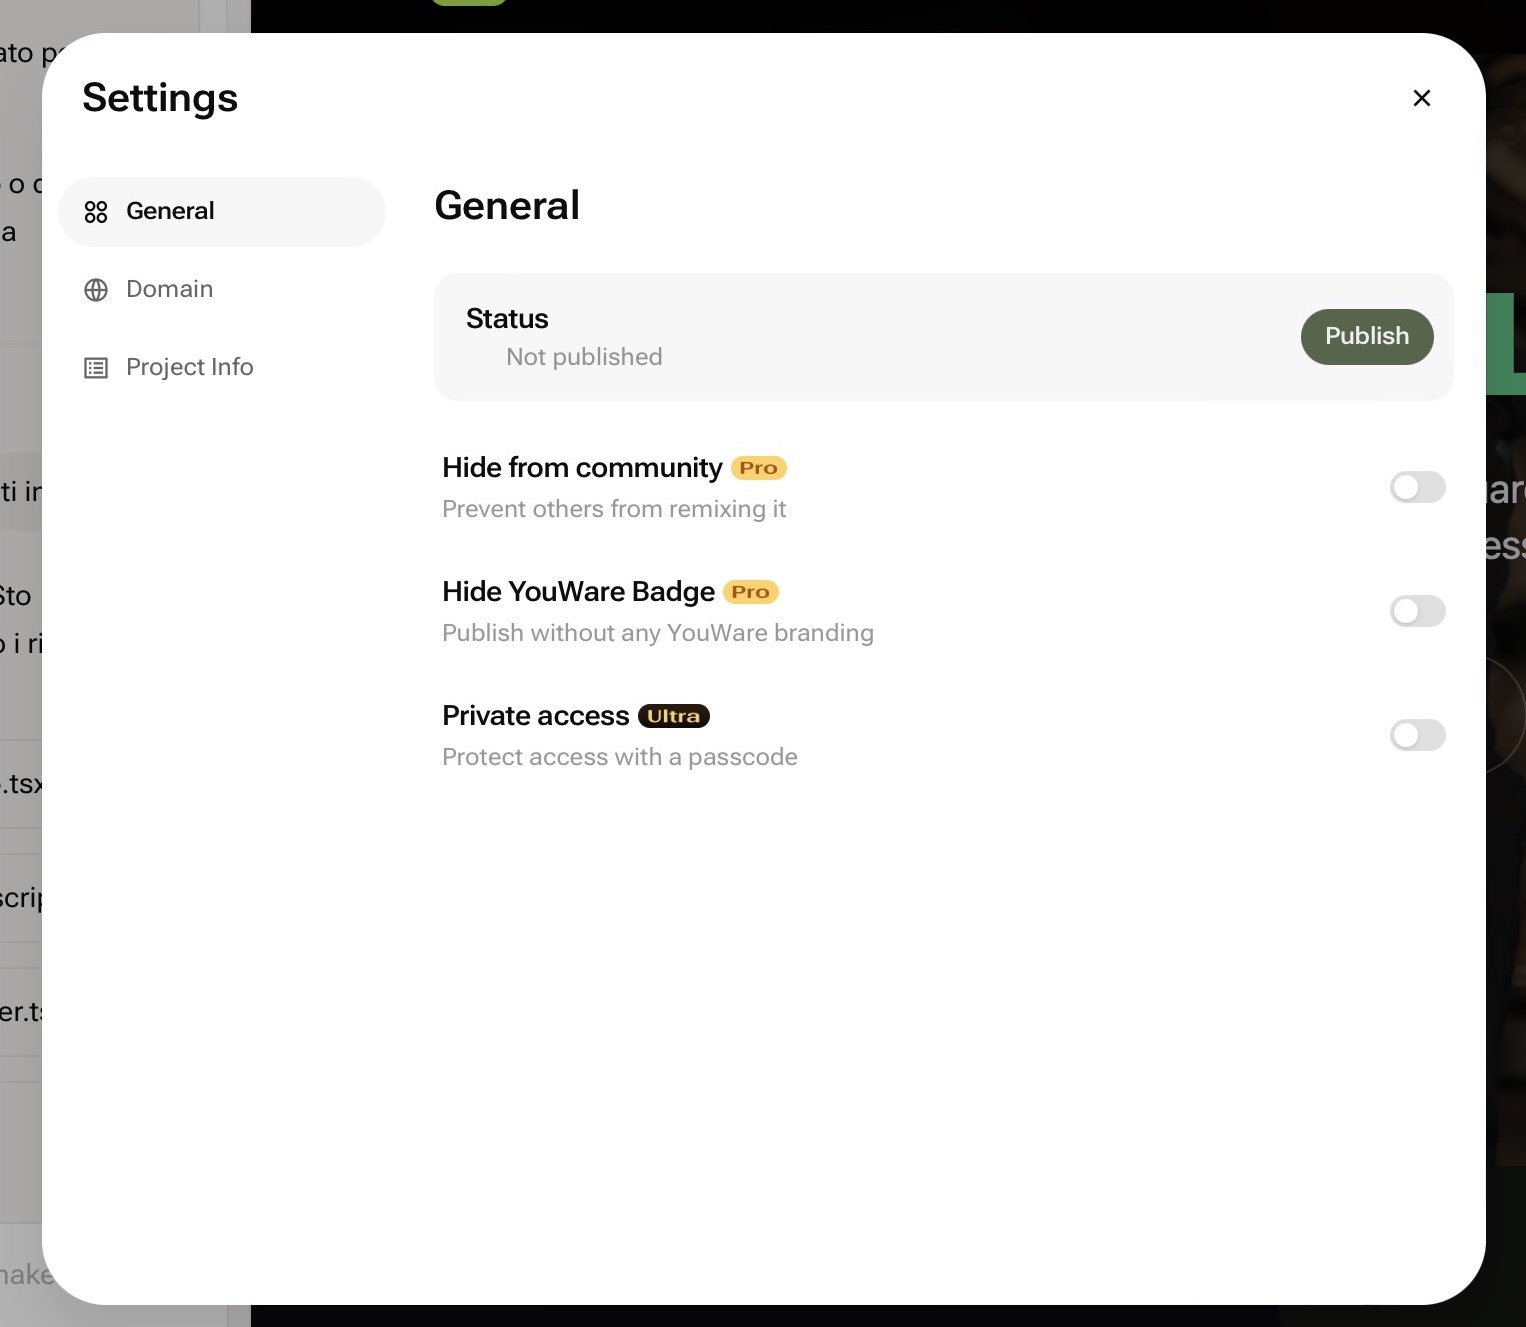Click the Pro badge beside Hide from community

pos(758,468)
